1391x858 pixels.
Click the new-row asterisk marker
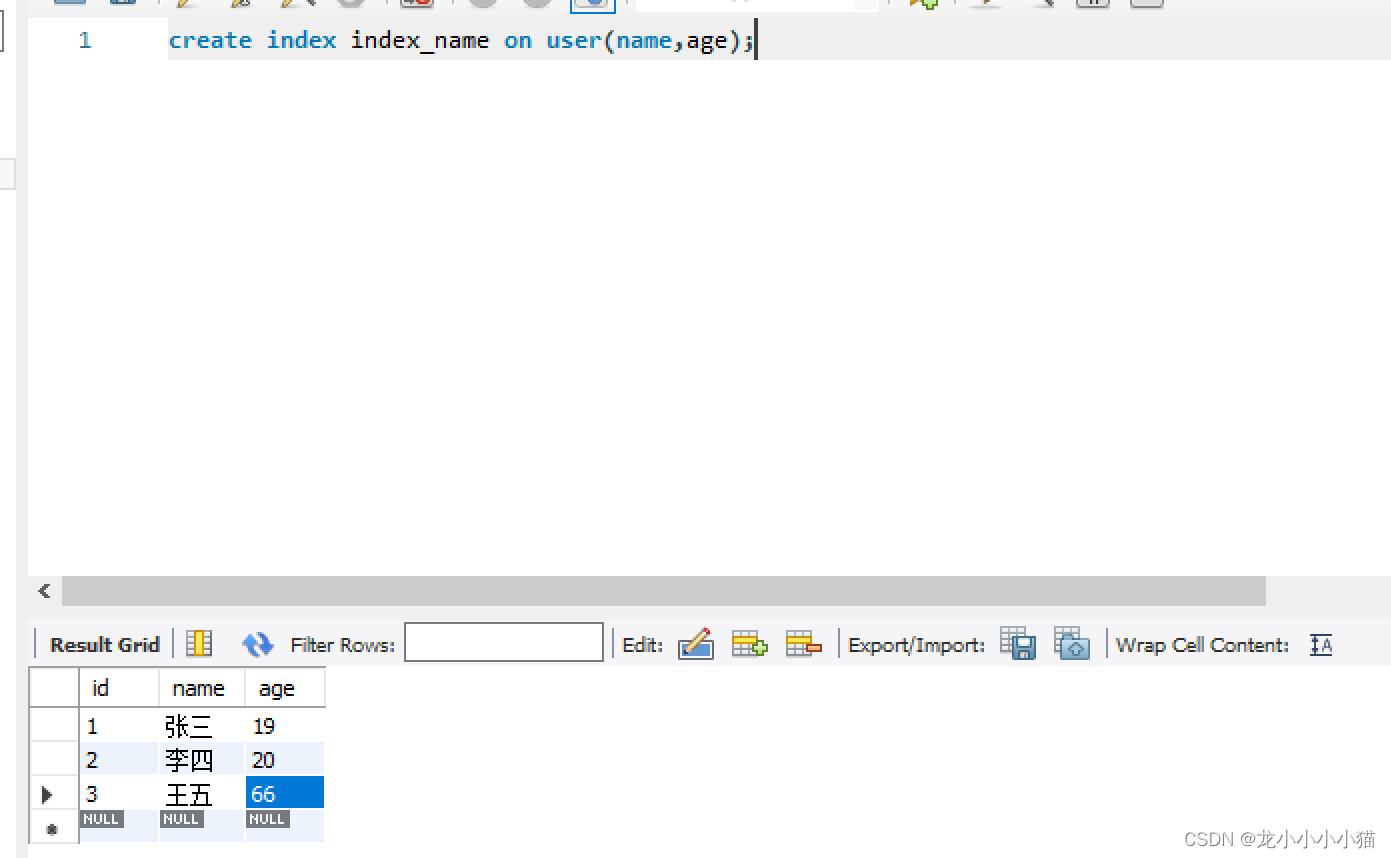pyautogui.click(x=53, y=829)
